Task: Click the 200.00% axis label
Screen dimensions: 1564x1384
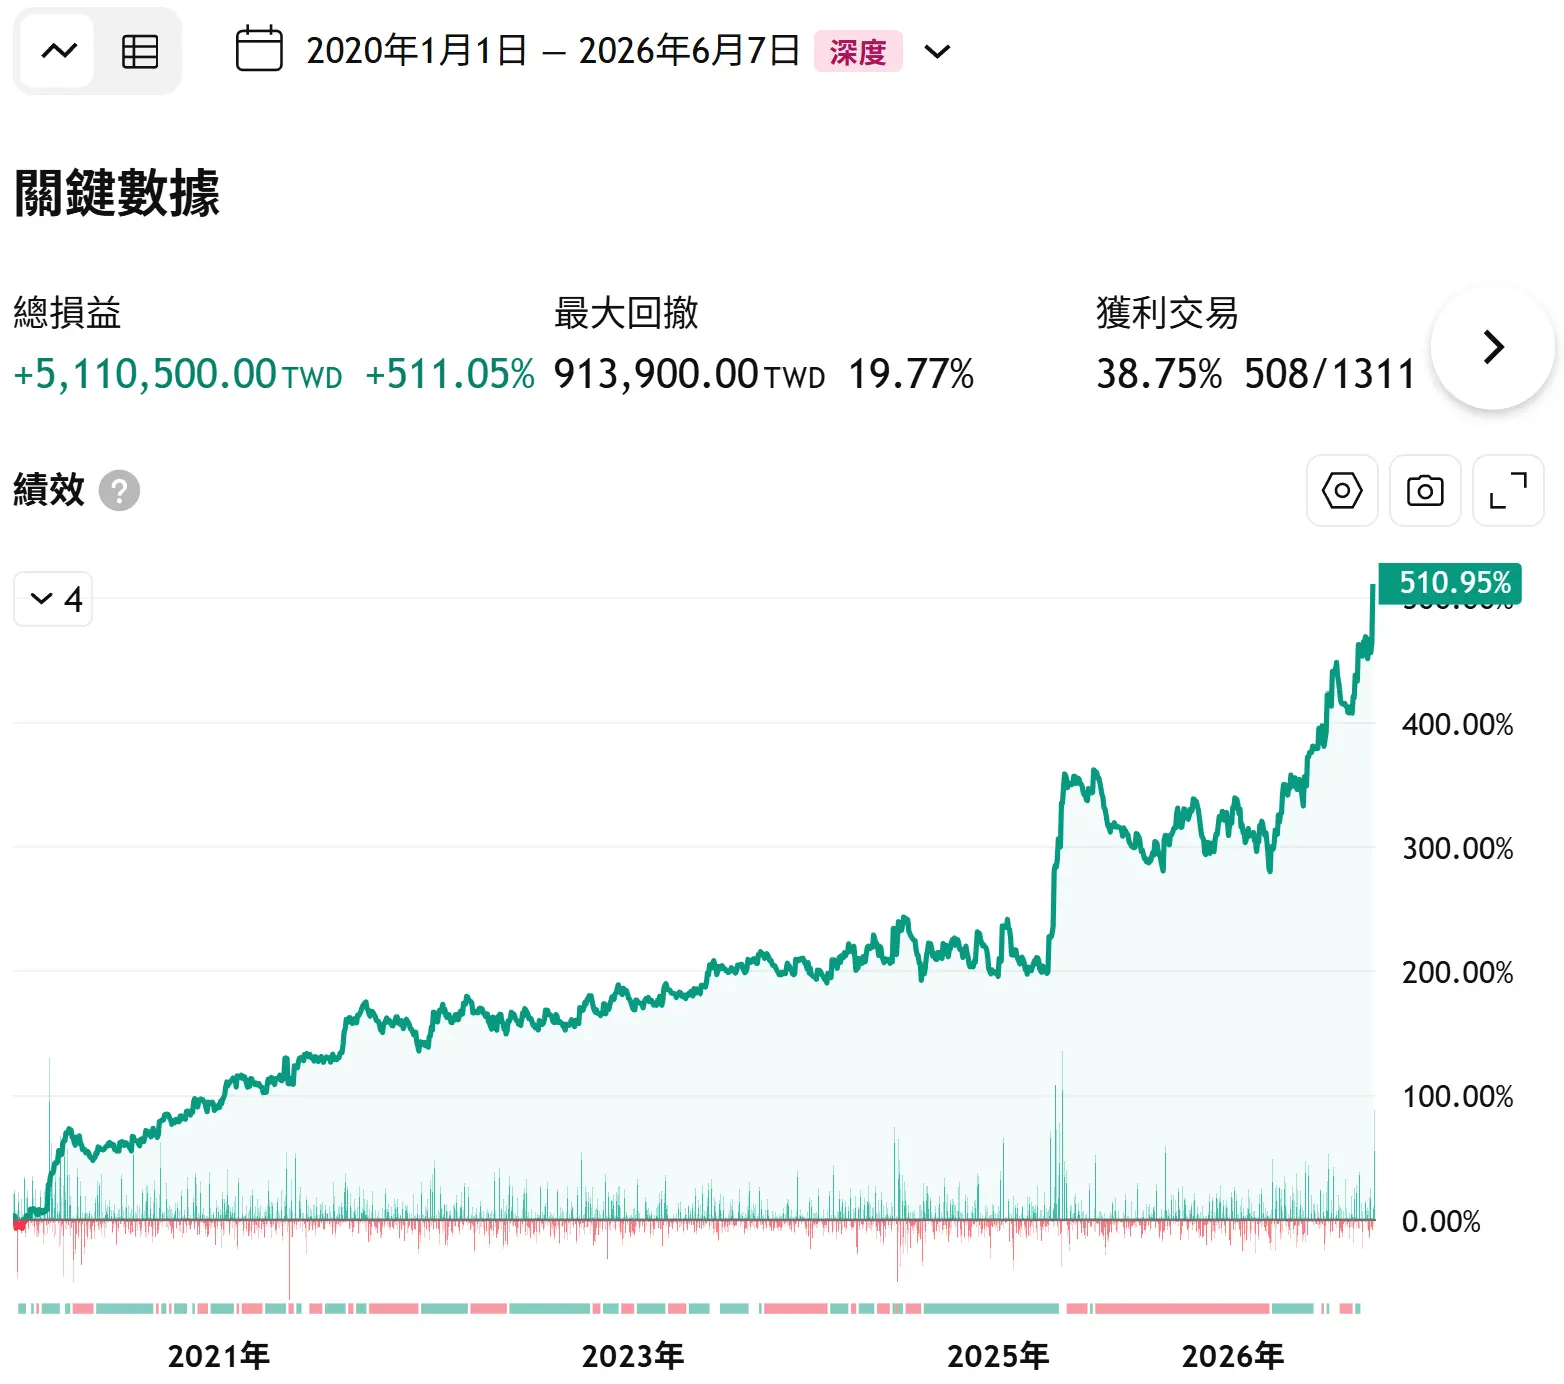Action: (x=1457, y=972)
